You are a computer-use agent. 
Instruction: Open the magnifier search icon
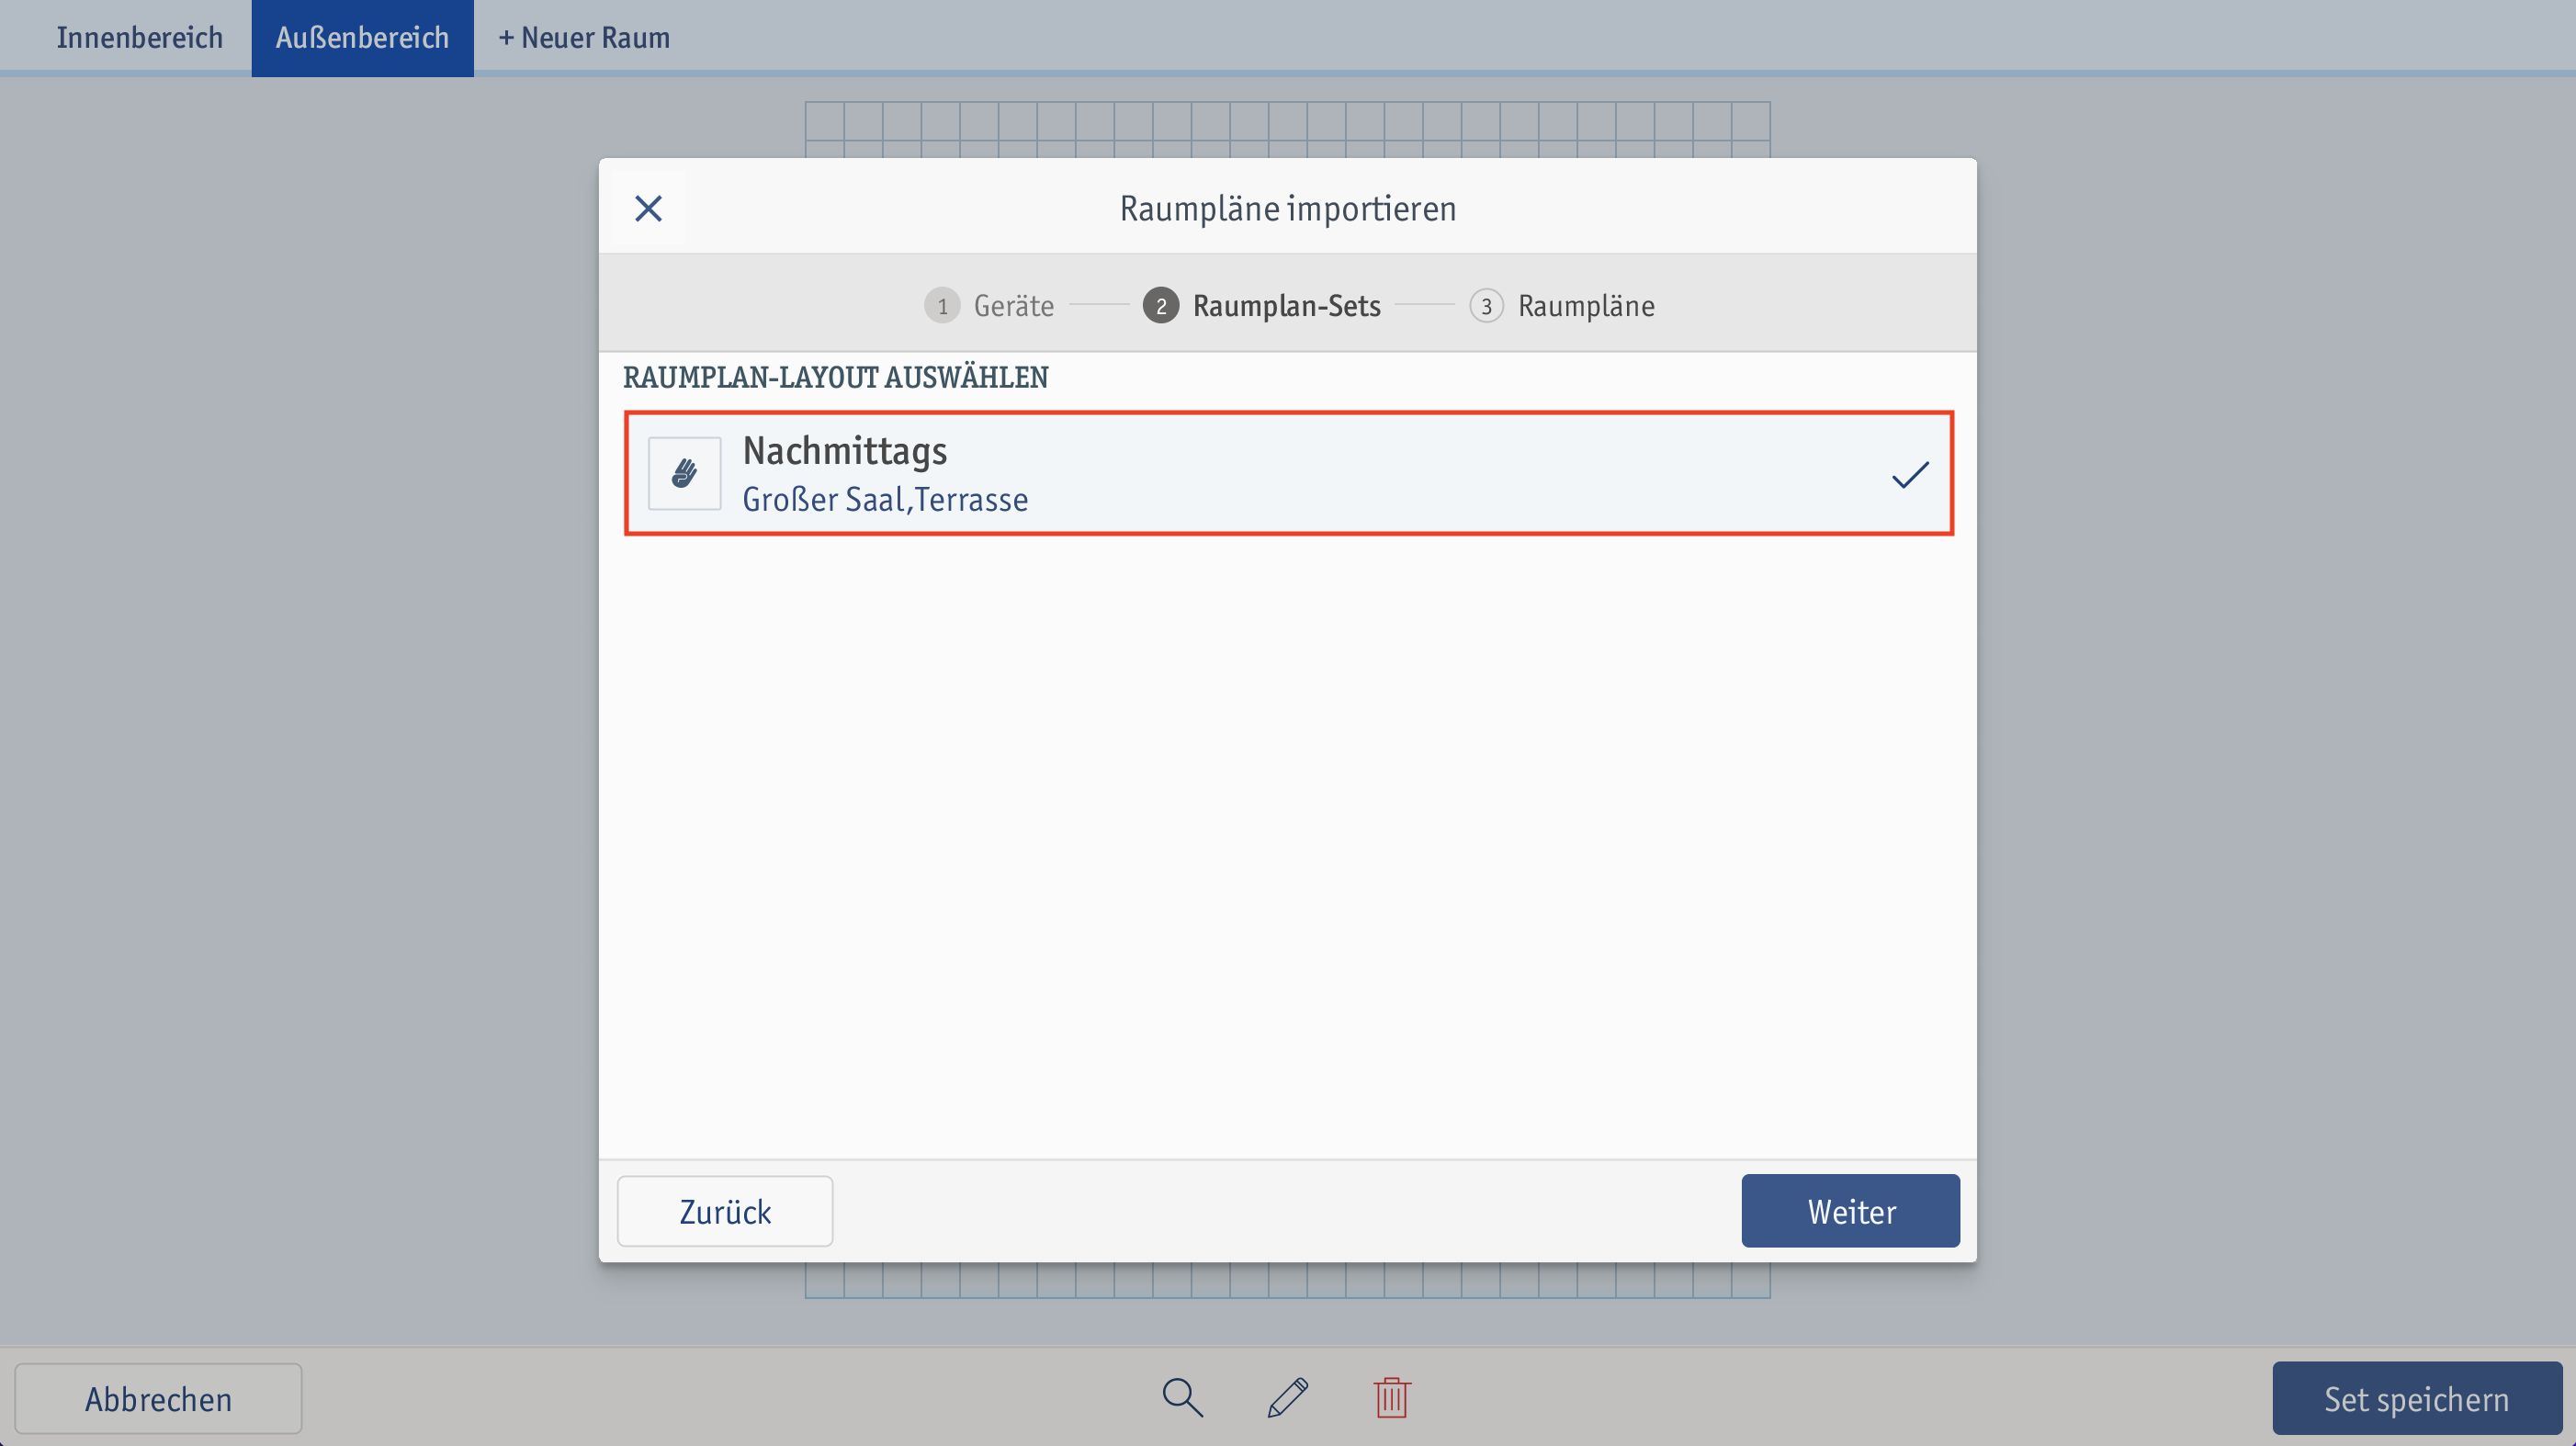click(1182, 1397)
